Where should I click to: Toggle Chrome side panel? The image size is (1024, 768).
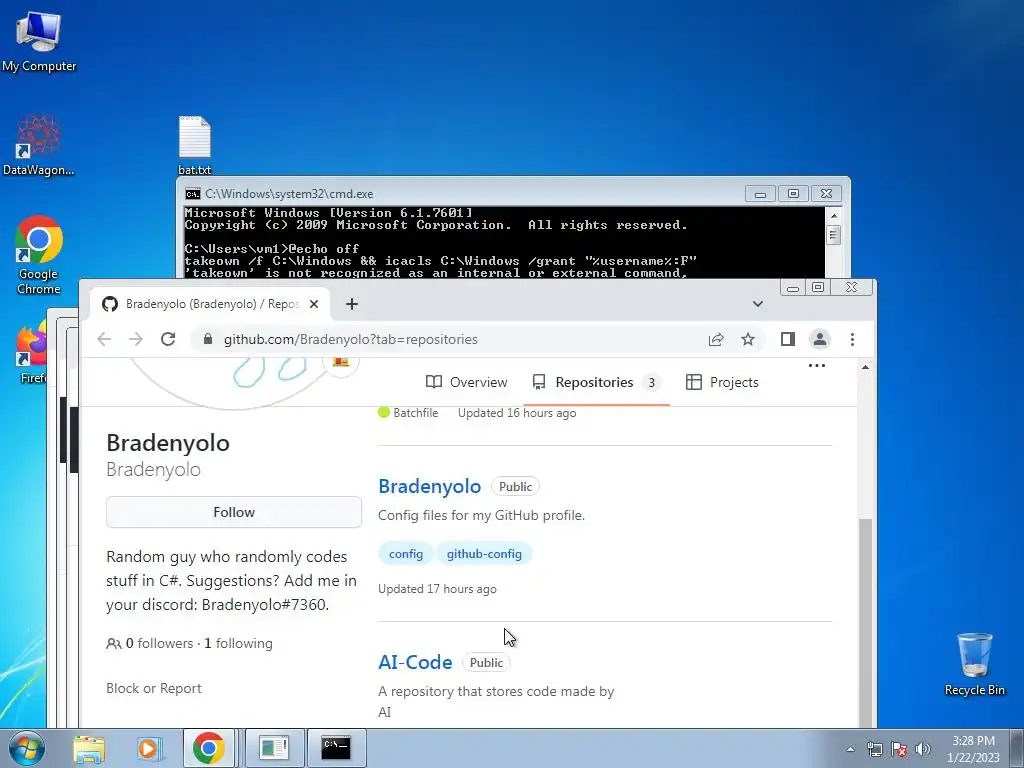pos(788,339)
